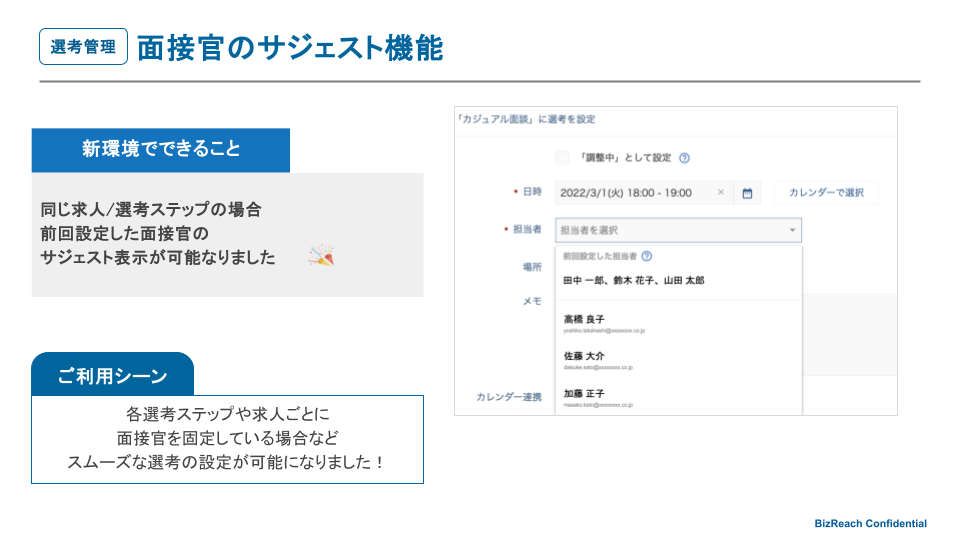Viewport: 960px width, 540px height.
Task: Click the カレンダー連携 label
Action: click(509, 397)
